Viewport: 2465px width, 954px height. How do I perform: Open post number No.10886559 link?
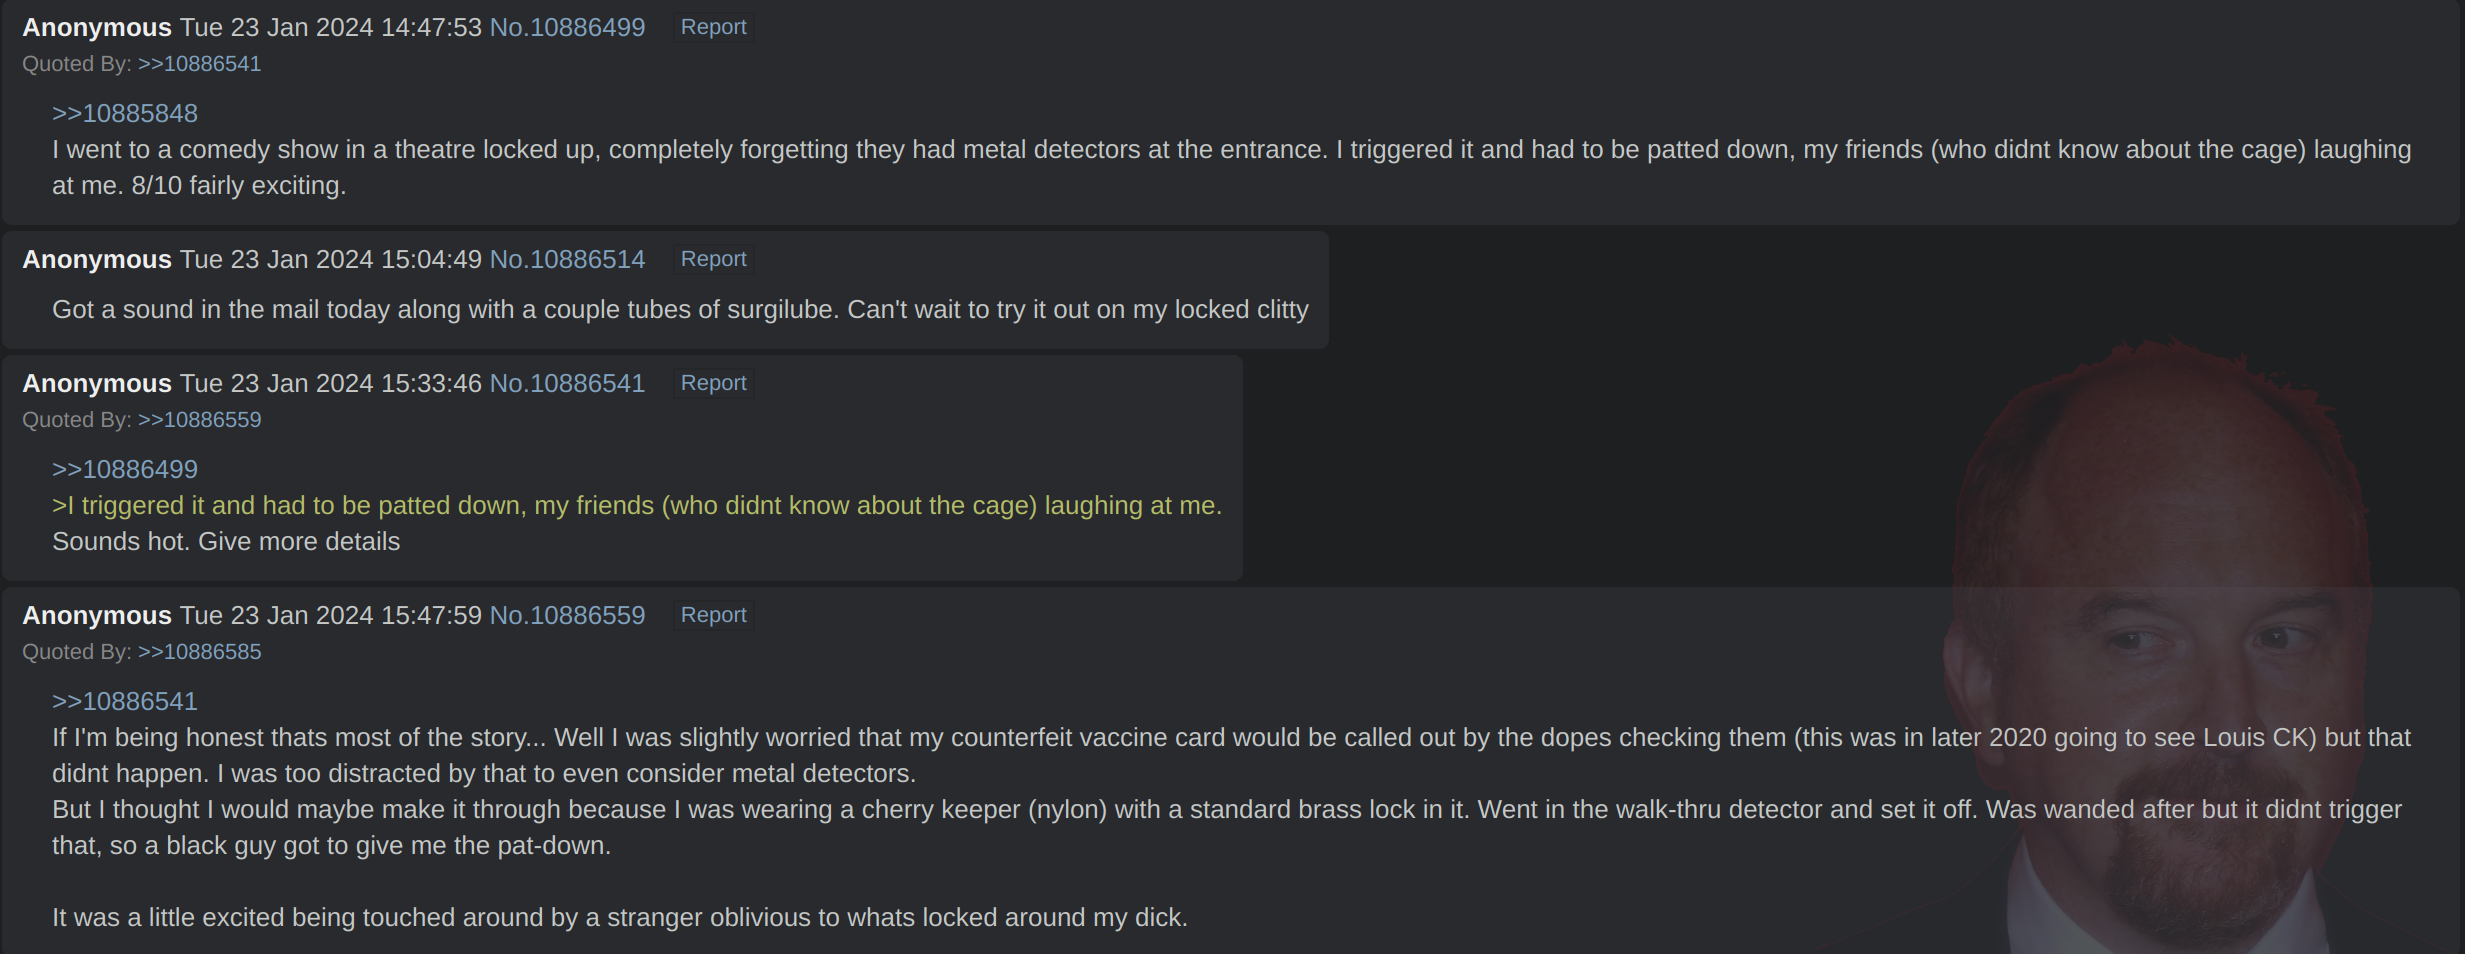click(567, 615)
